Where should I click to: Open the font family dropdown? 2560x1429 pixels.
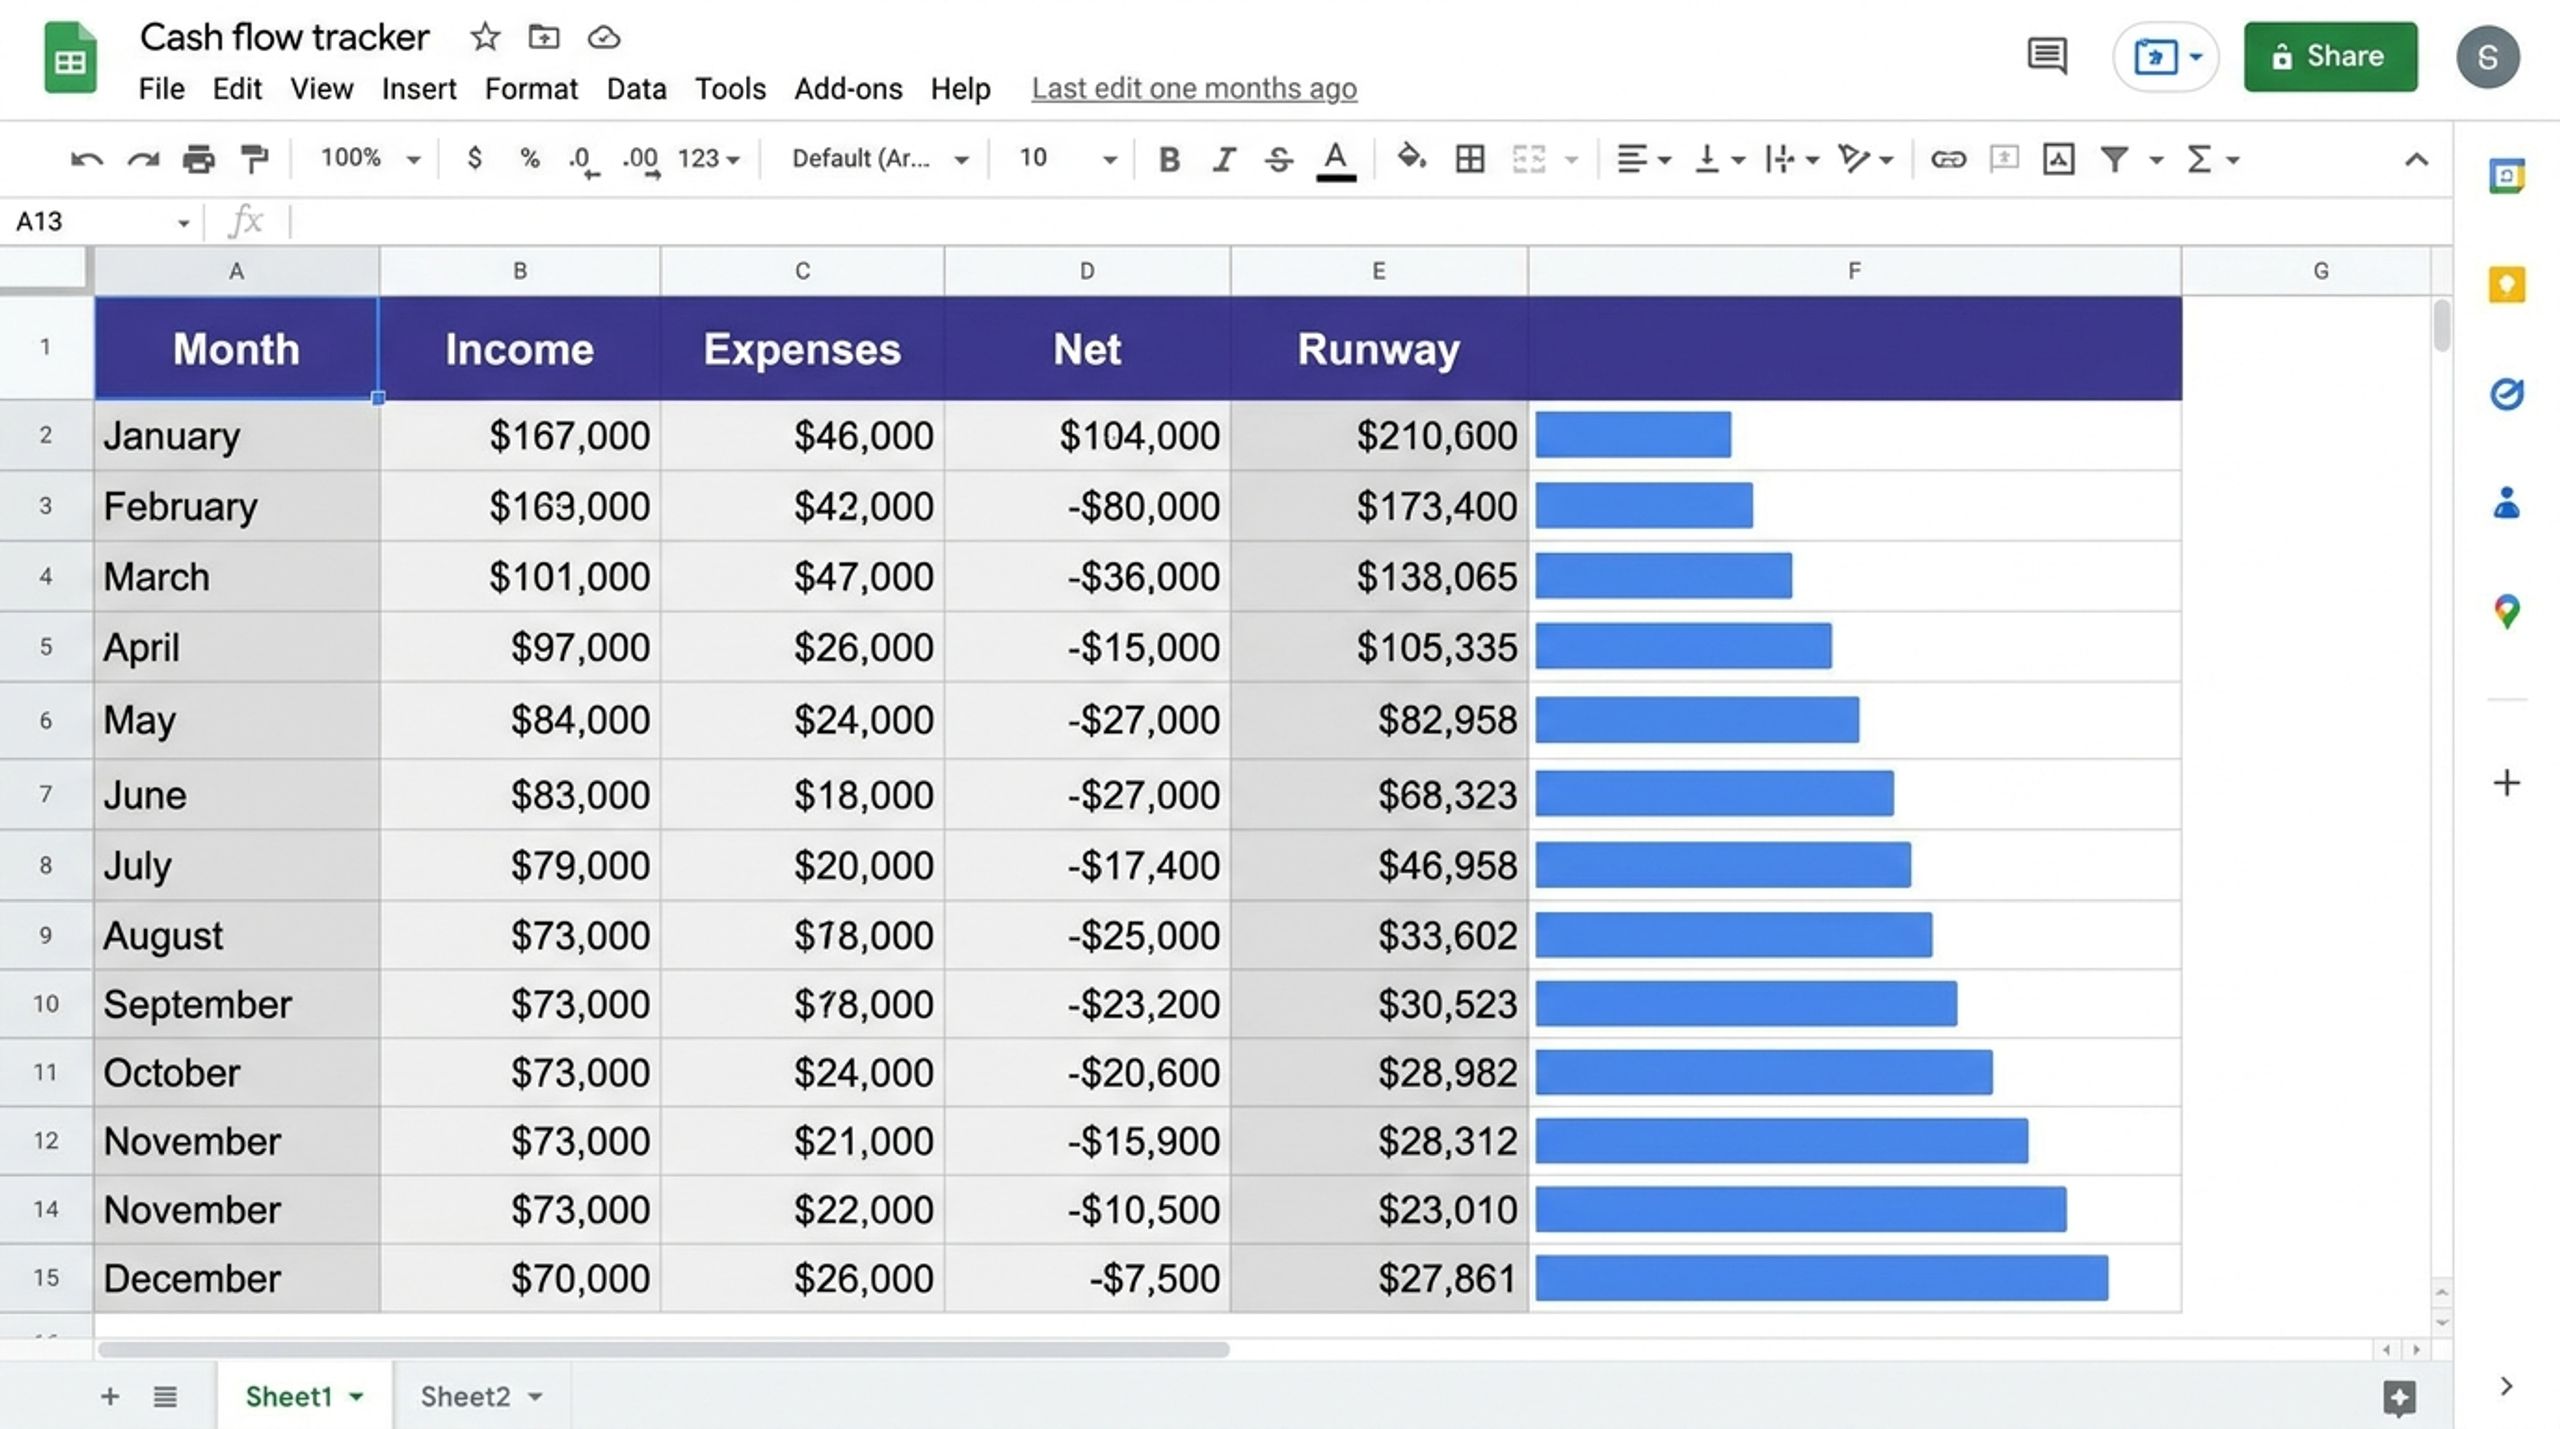880,158
